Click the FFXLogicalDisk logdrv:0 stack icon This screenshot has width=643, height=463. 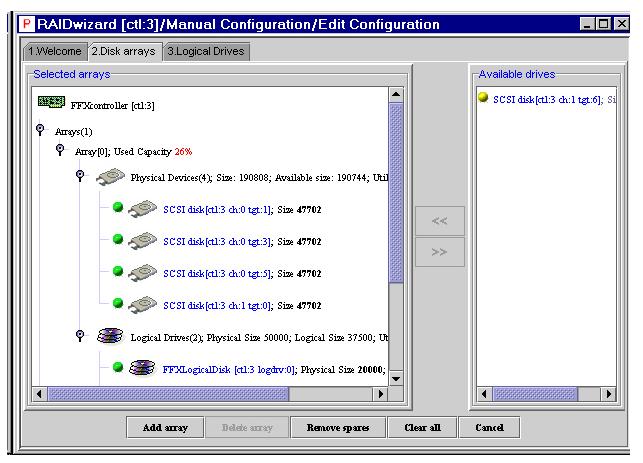click(x=142, y=368)
